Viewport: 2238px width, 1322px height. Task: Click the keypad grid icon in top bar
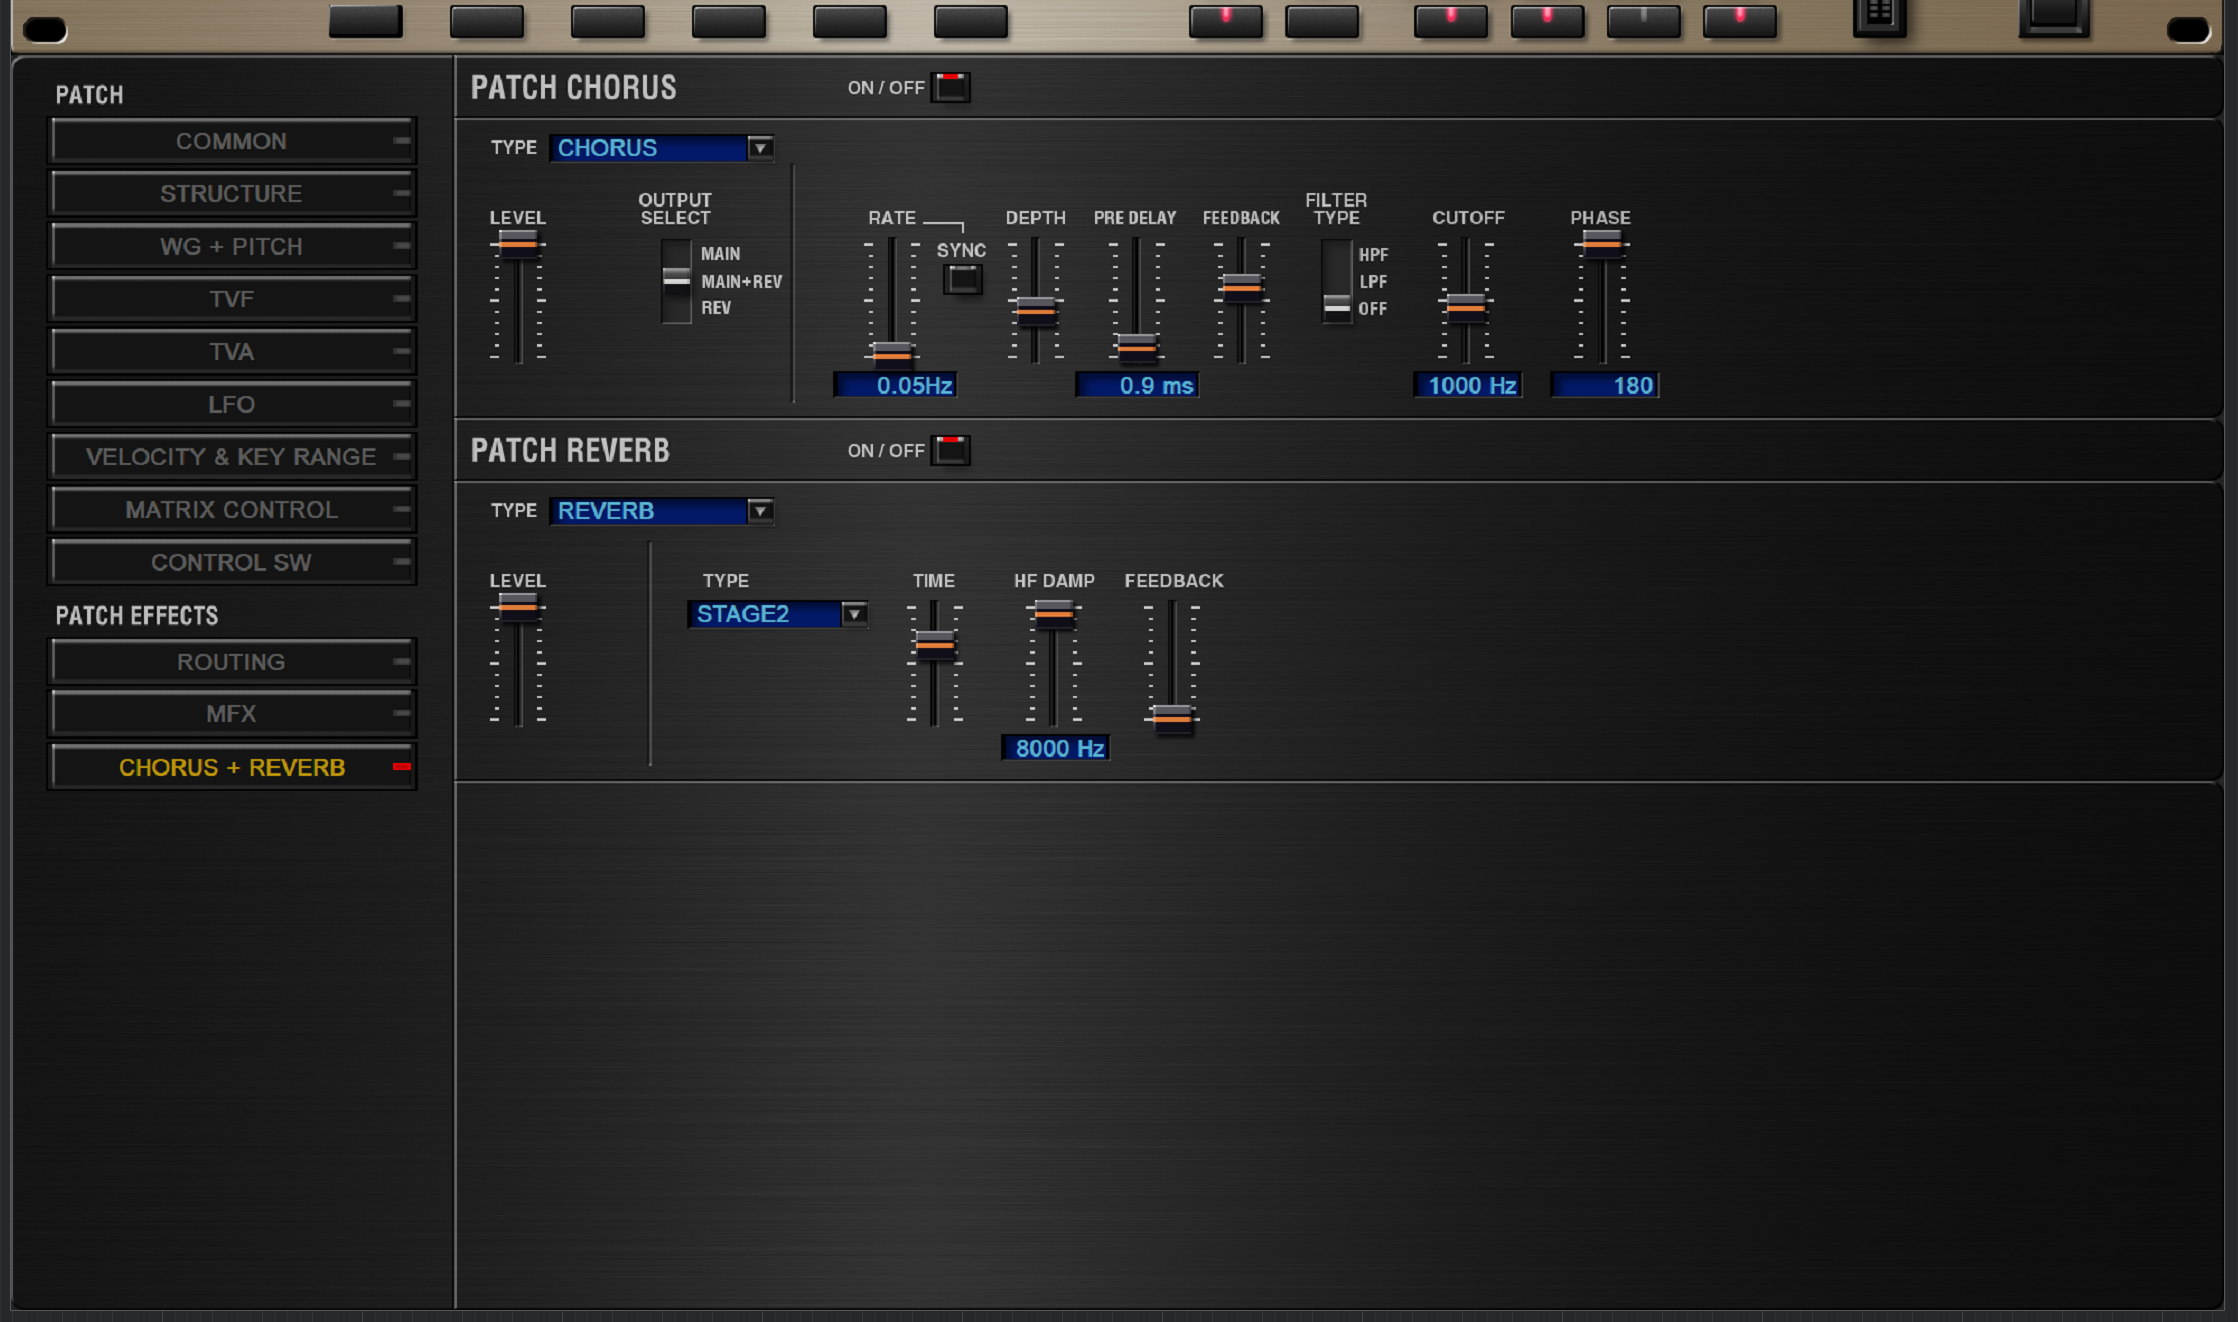1879,15
